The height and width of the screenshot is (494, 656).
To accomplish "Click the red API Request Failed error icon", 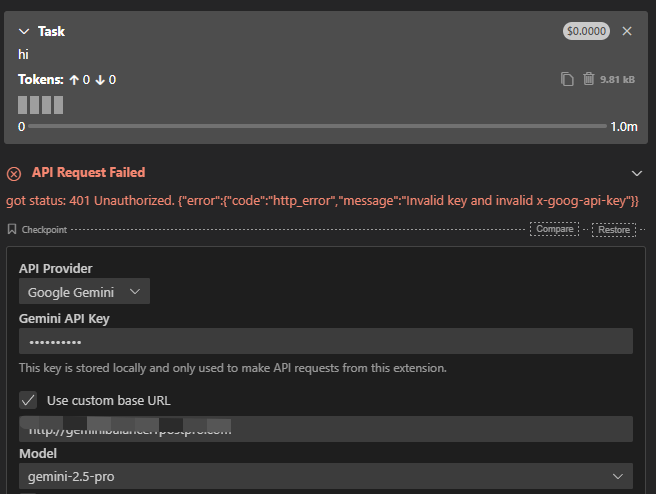I will [x=14, y=173].
